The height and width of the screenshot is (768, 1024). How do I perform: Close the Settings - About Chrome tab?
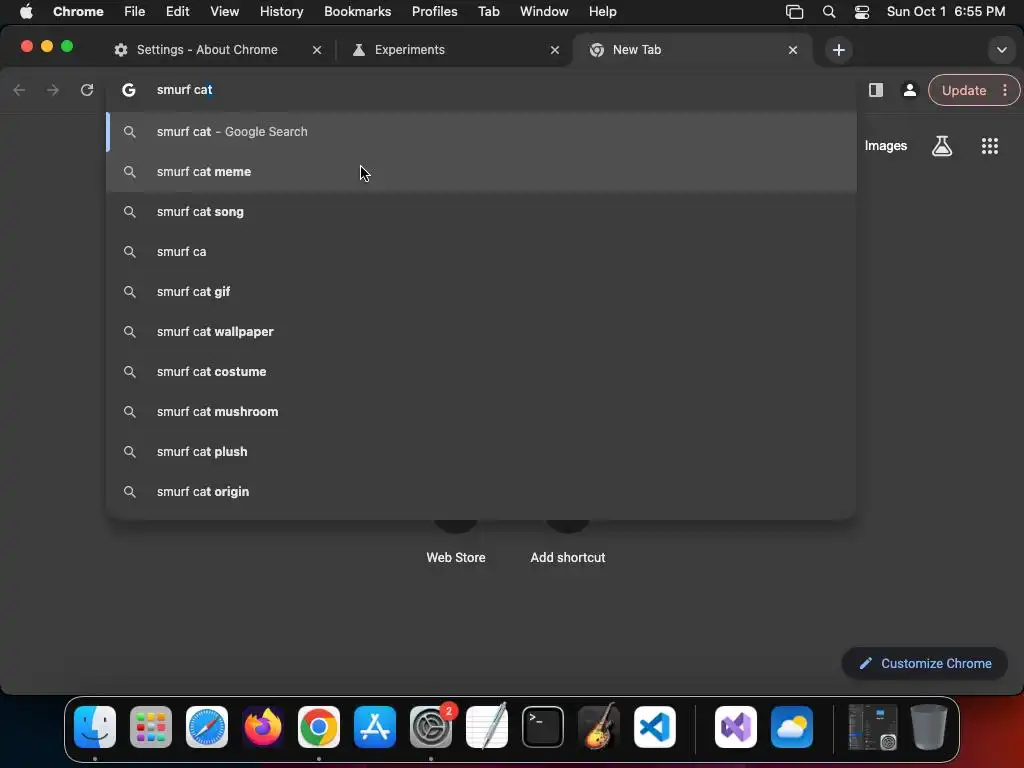pos(317,50)
